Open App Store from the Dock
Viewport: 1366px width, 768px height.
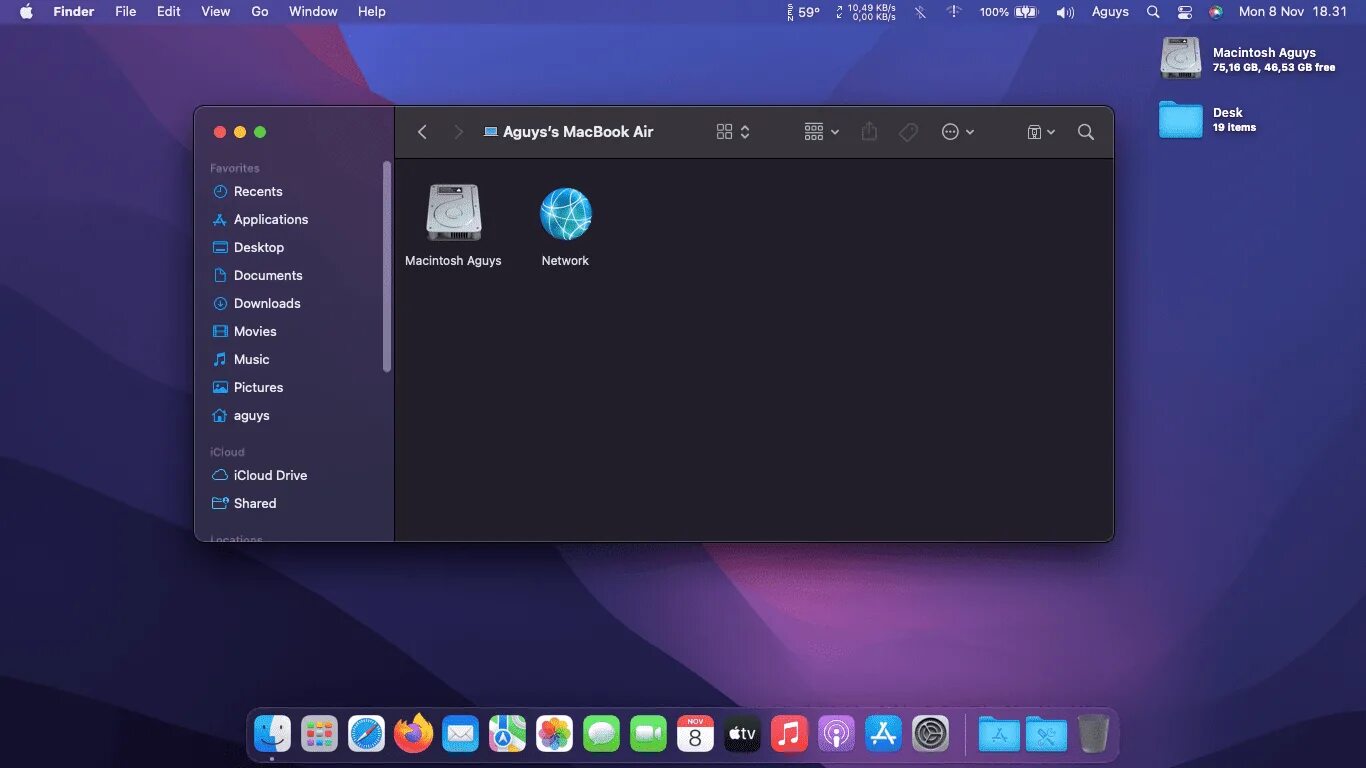point(883,735)
